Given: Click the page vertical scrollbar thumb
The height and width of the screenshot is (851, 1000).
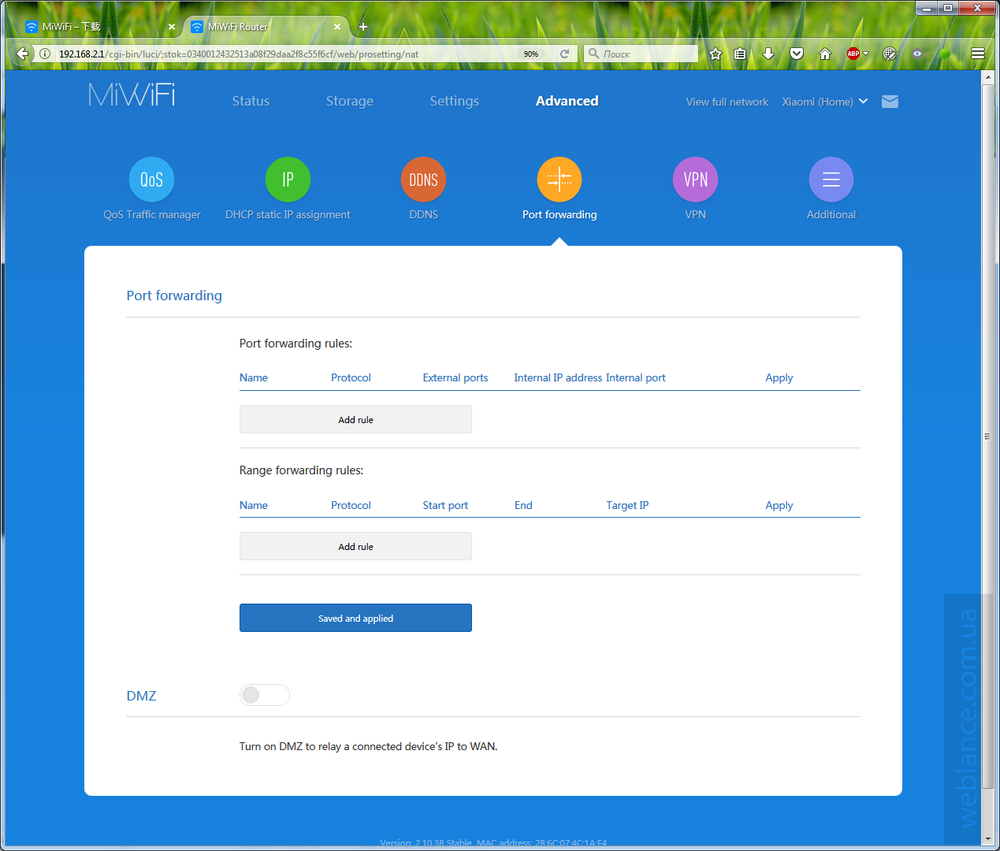Looking at the screenshot, I should pos(987,437).
